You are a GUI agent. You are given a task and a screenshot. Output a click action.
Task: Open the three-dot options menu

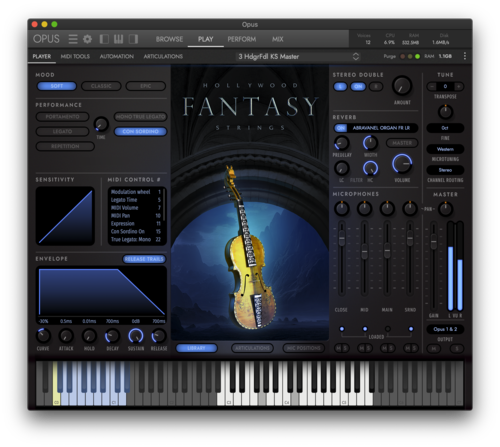[465, 56]
